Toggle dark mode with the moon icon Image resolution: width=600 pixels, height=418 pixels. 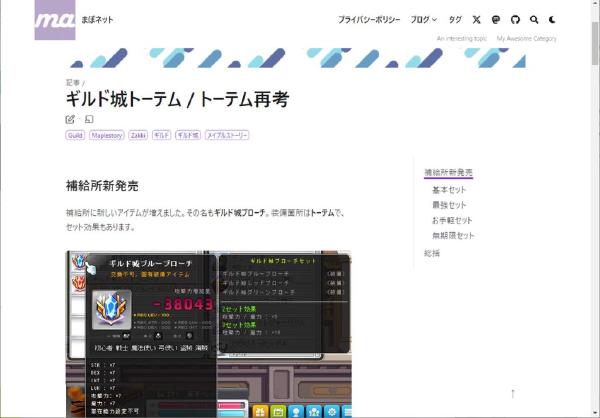tap(553, 20)
